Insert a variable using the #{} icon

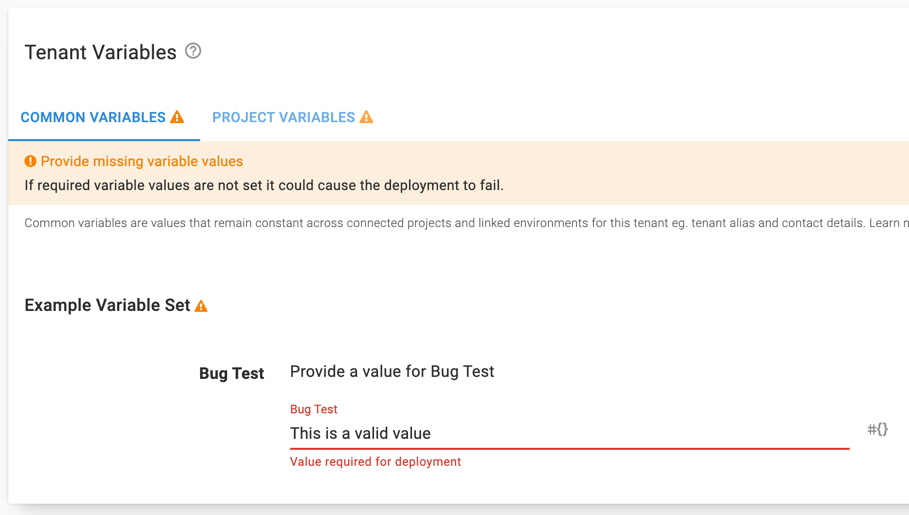coord(878,429)
